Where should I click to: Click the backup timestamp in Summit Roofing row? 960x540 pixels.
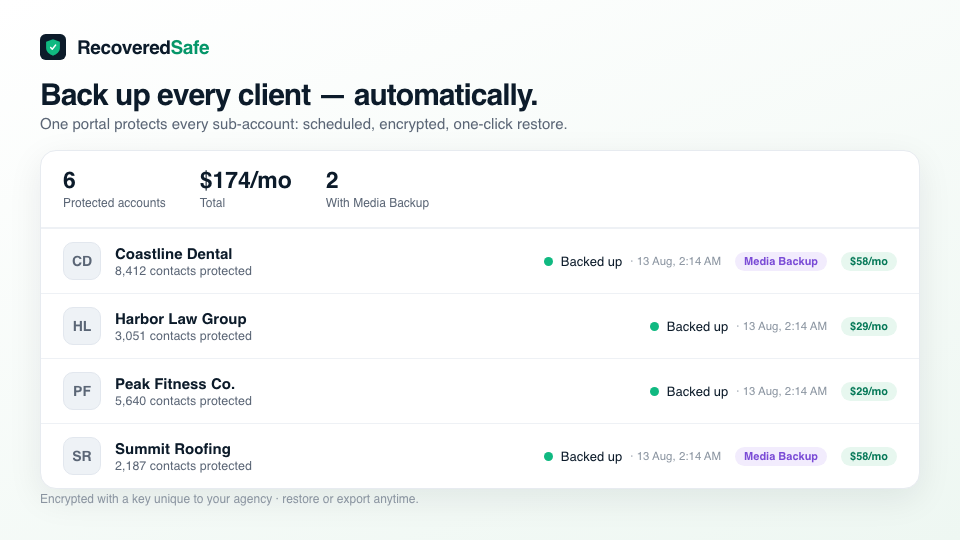678,456
